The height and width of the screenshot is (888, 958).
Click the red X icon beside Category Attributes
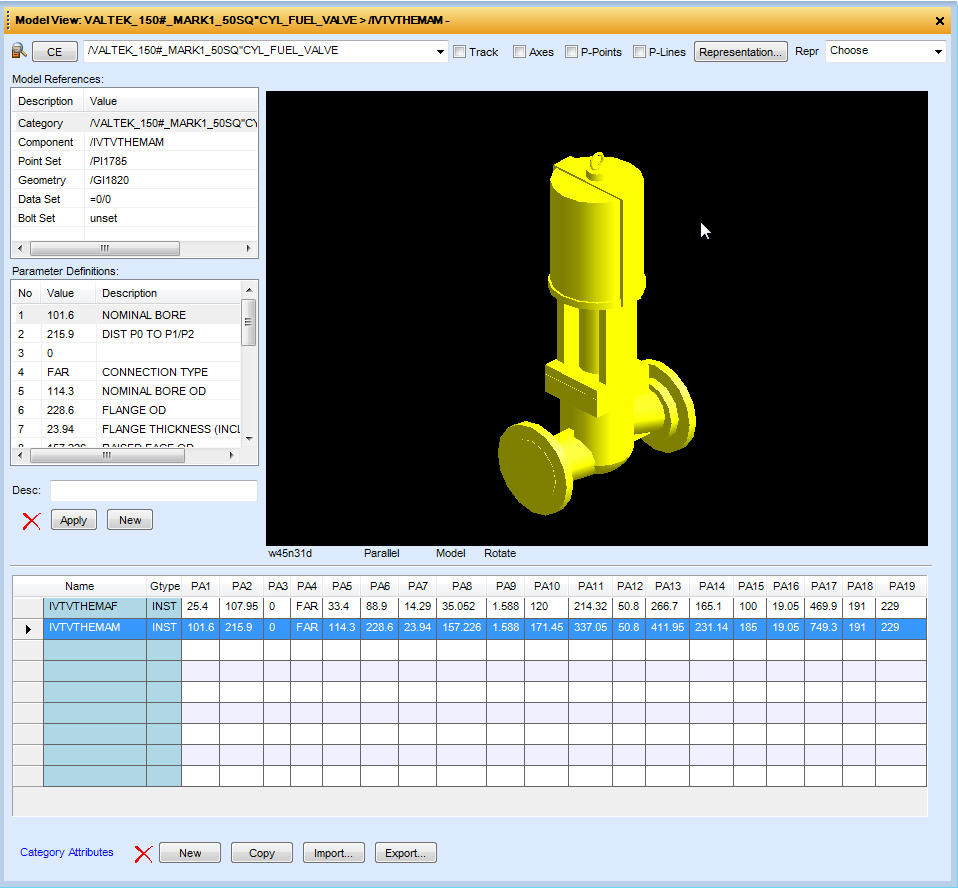point(143,853)
